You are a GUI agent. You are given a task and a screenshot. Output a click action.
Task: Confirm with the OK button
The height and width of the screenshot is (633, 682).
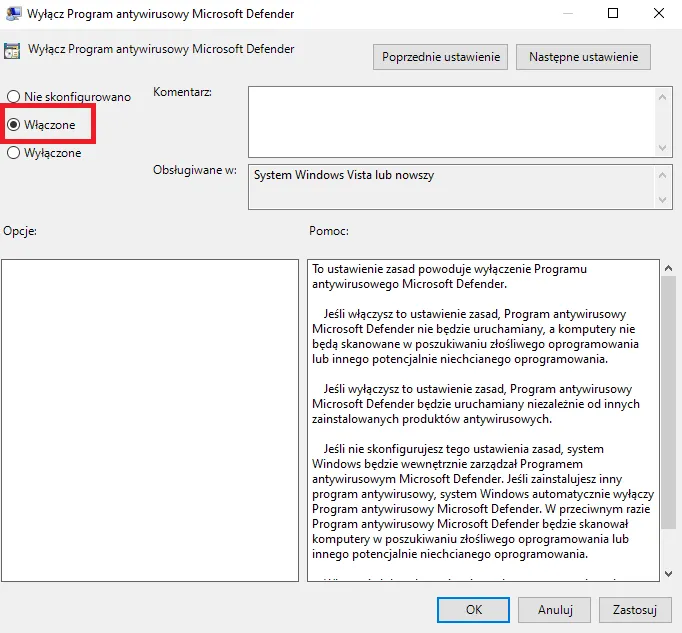click(473, 610)
